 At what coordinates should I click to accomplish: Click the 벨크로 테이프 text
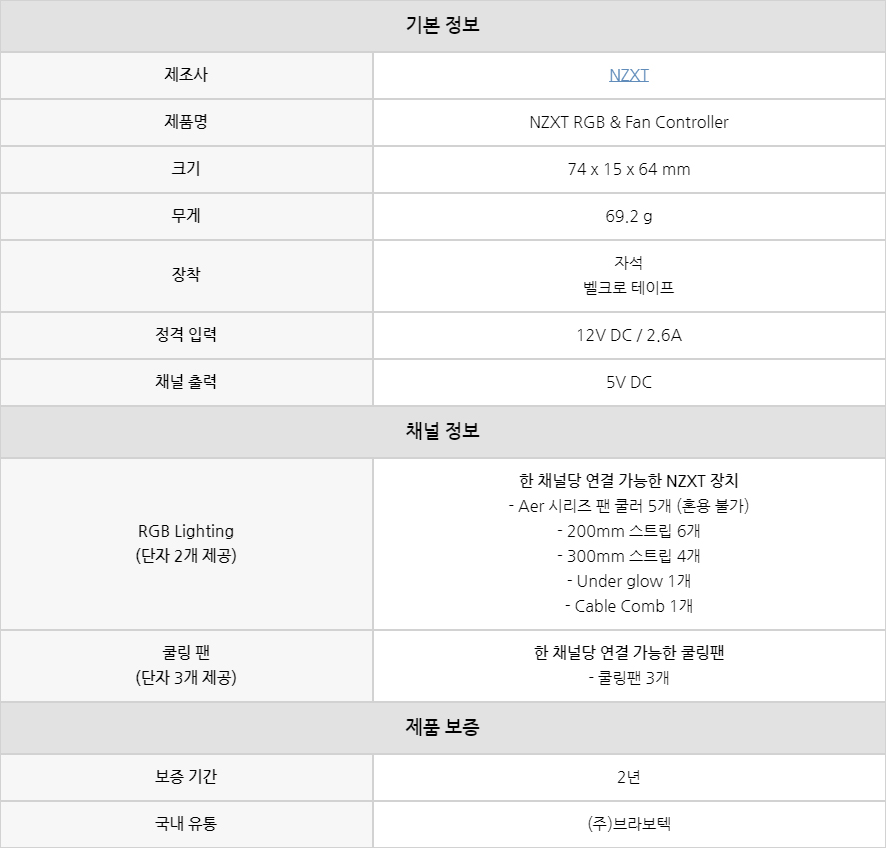tap(628, 288)
